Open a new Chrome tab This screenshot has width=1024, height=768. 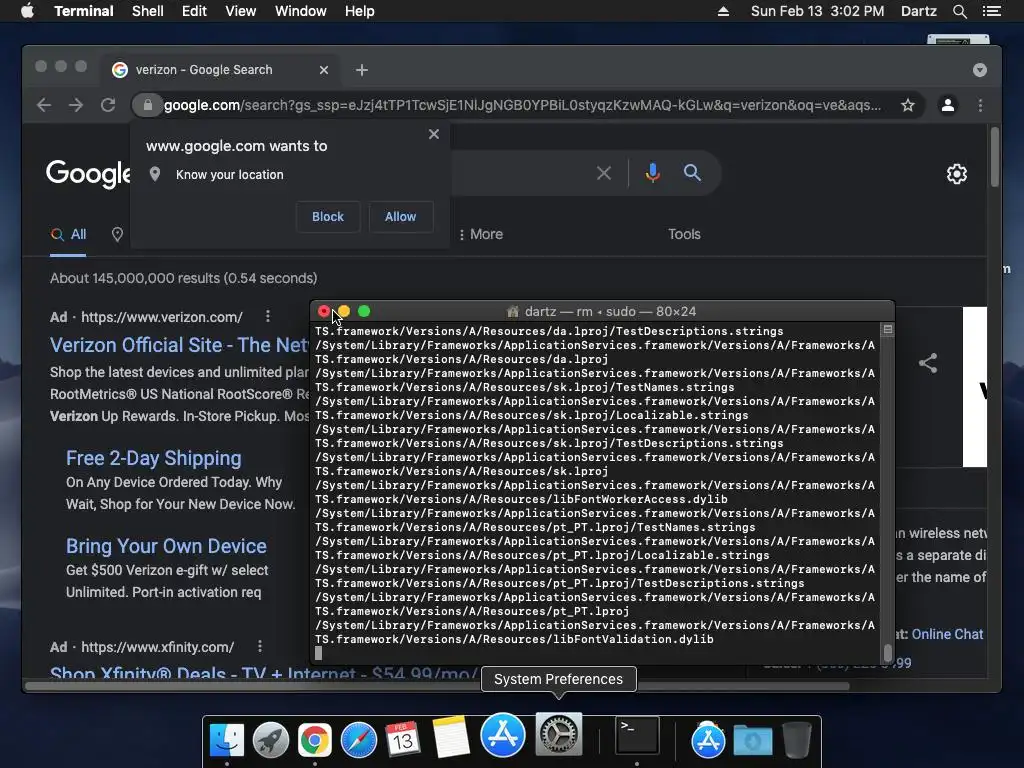tap(362, 70)
